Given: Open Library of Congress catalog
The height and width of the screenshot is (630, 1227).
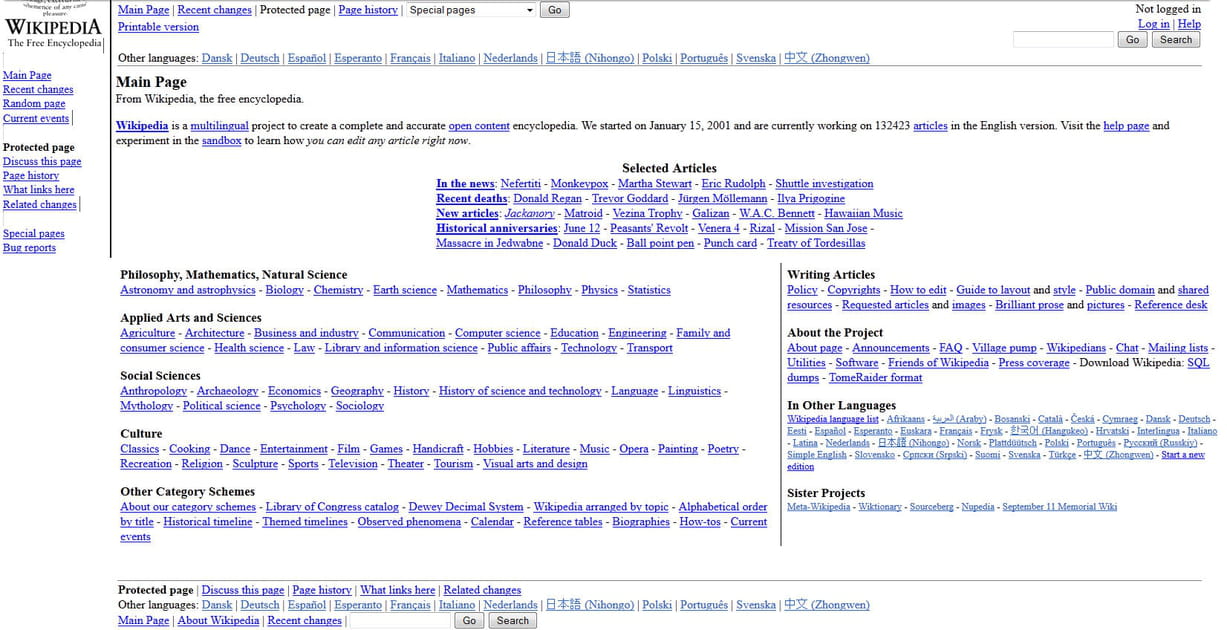Looking at the screenshot, I should (332, 507).
